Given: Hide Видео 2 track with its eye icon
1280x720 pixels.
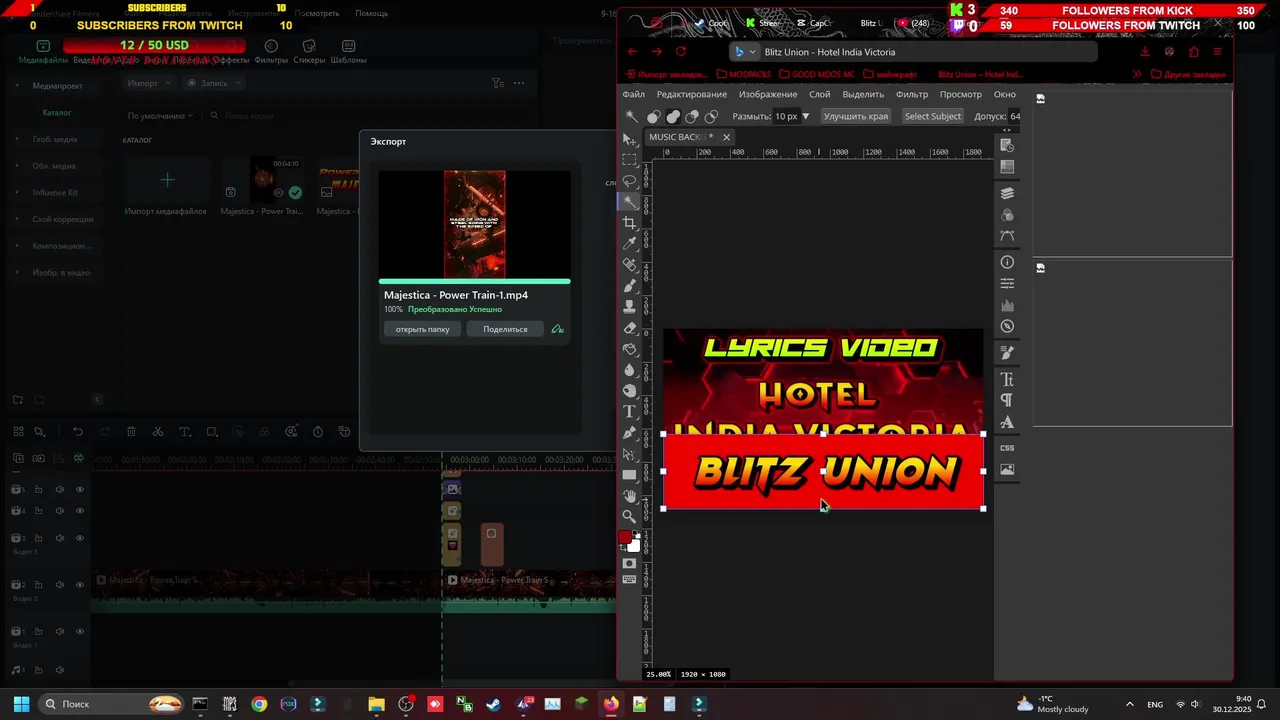Looking at the screenshot, I should (80, 585).
